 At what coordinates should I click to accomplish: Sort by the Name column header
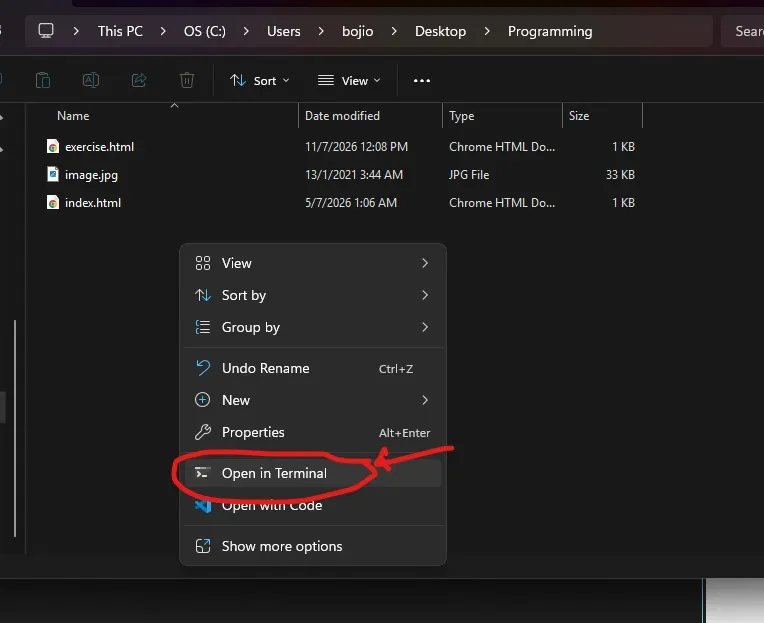coord(73,115)
